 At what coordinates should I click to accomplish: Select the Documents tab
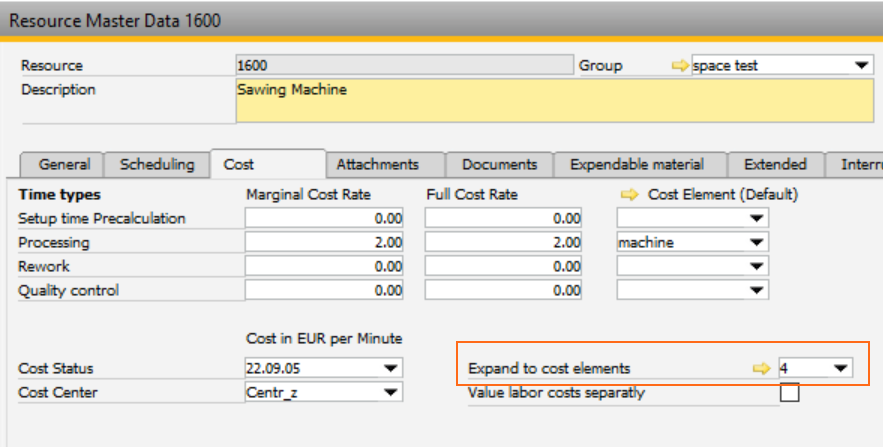click(499, 165)
